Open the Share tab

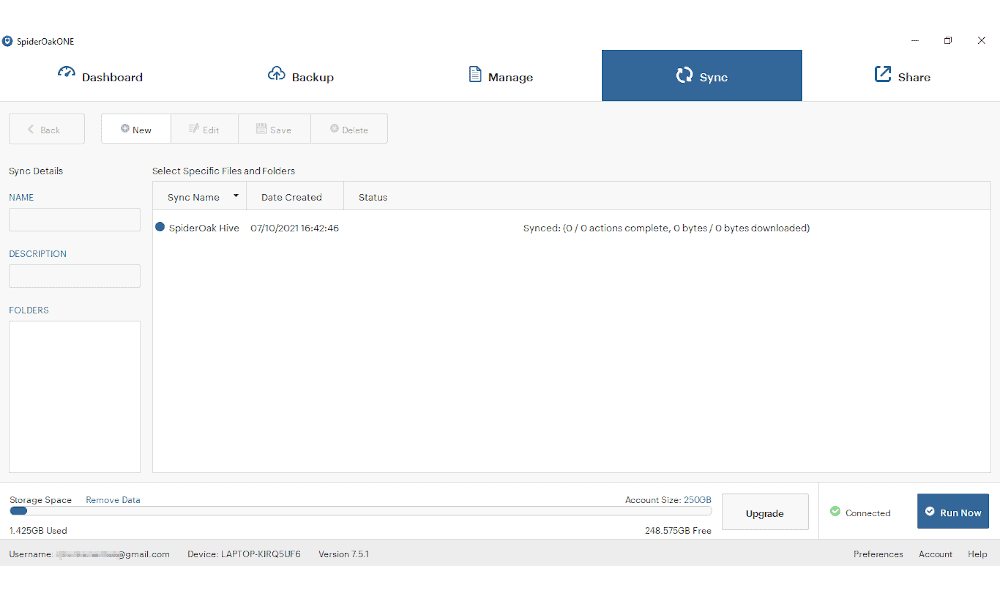[902, 76]
